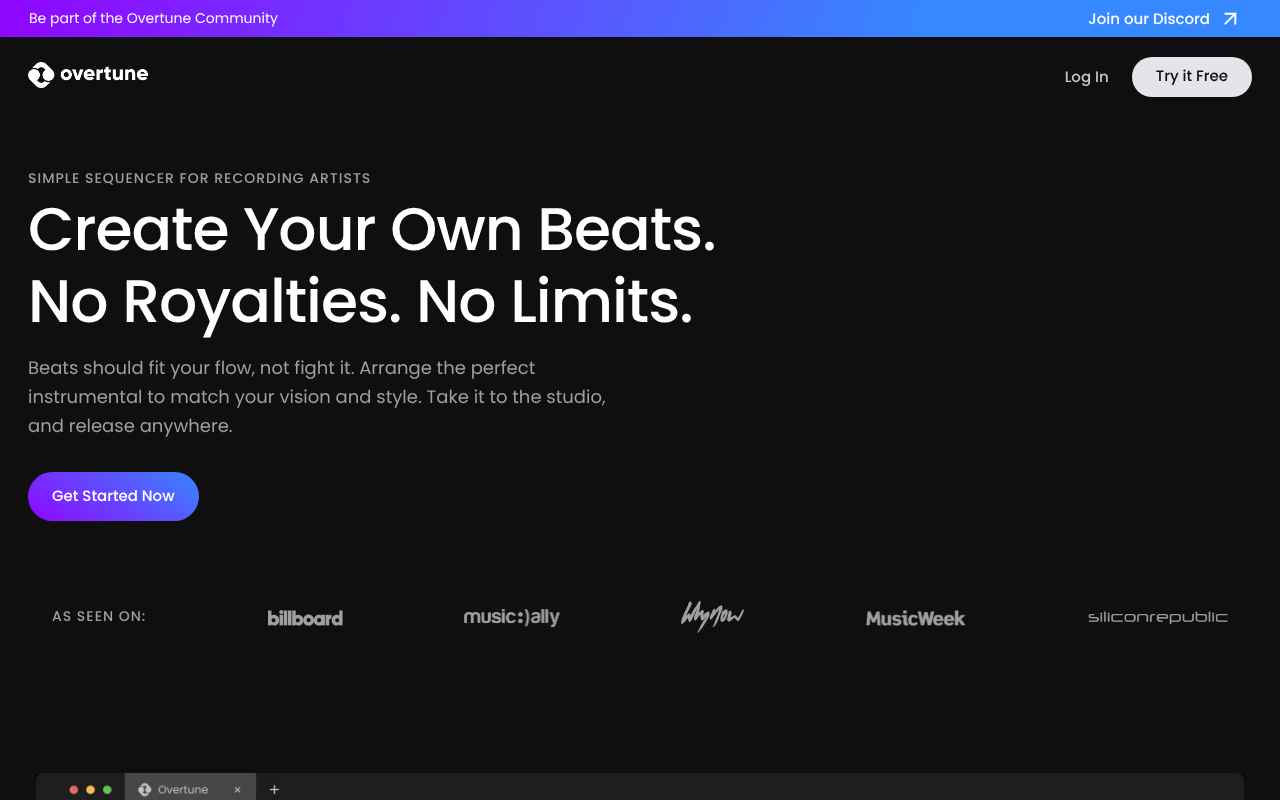
Task: Close the Overtune tab
Action: coord(237,789)
